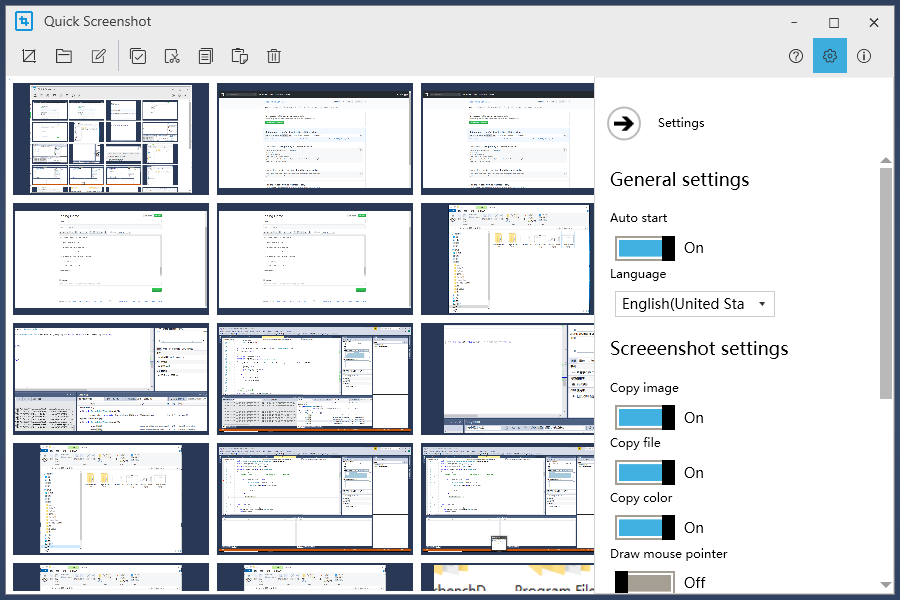Screen dimensions: 900x600
Task: Open the About info icon
Action: click(864, 56)
